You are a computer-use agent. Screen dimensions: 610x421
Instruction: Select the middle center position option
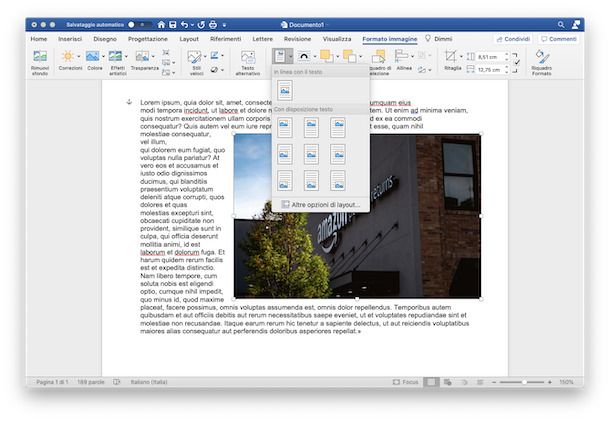tap(311, 154)
